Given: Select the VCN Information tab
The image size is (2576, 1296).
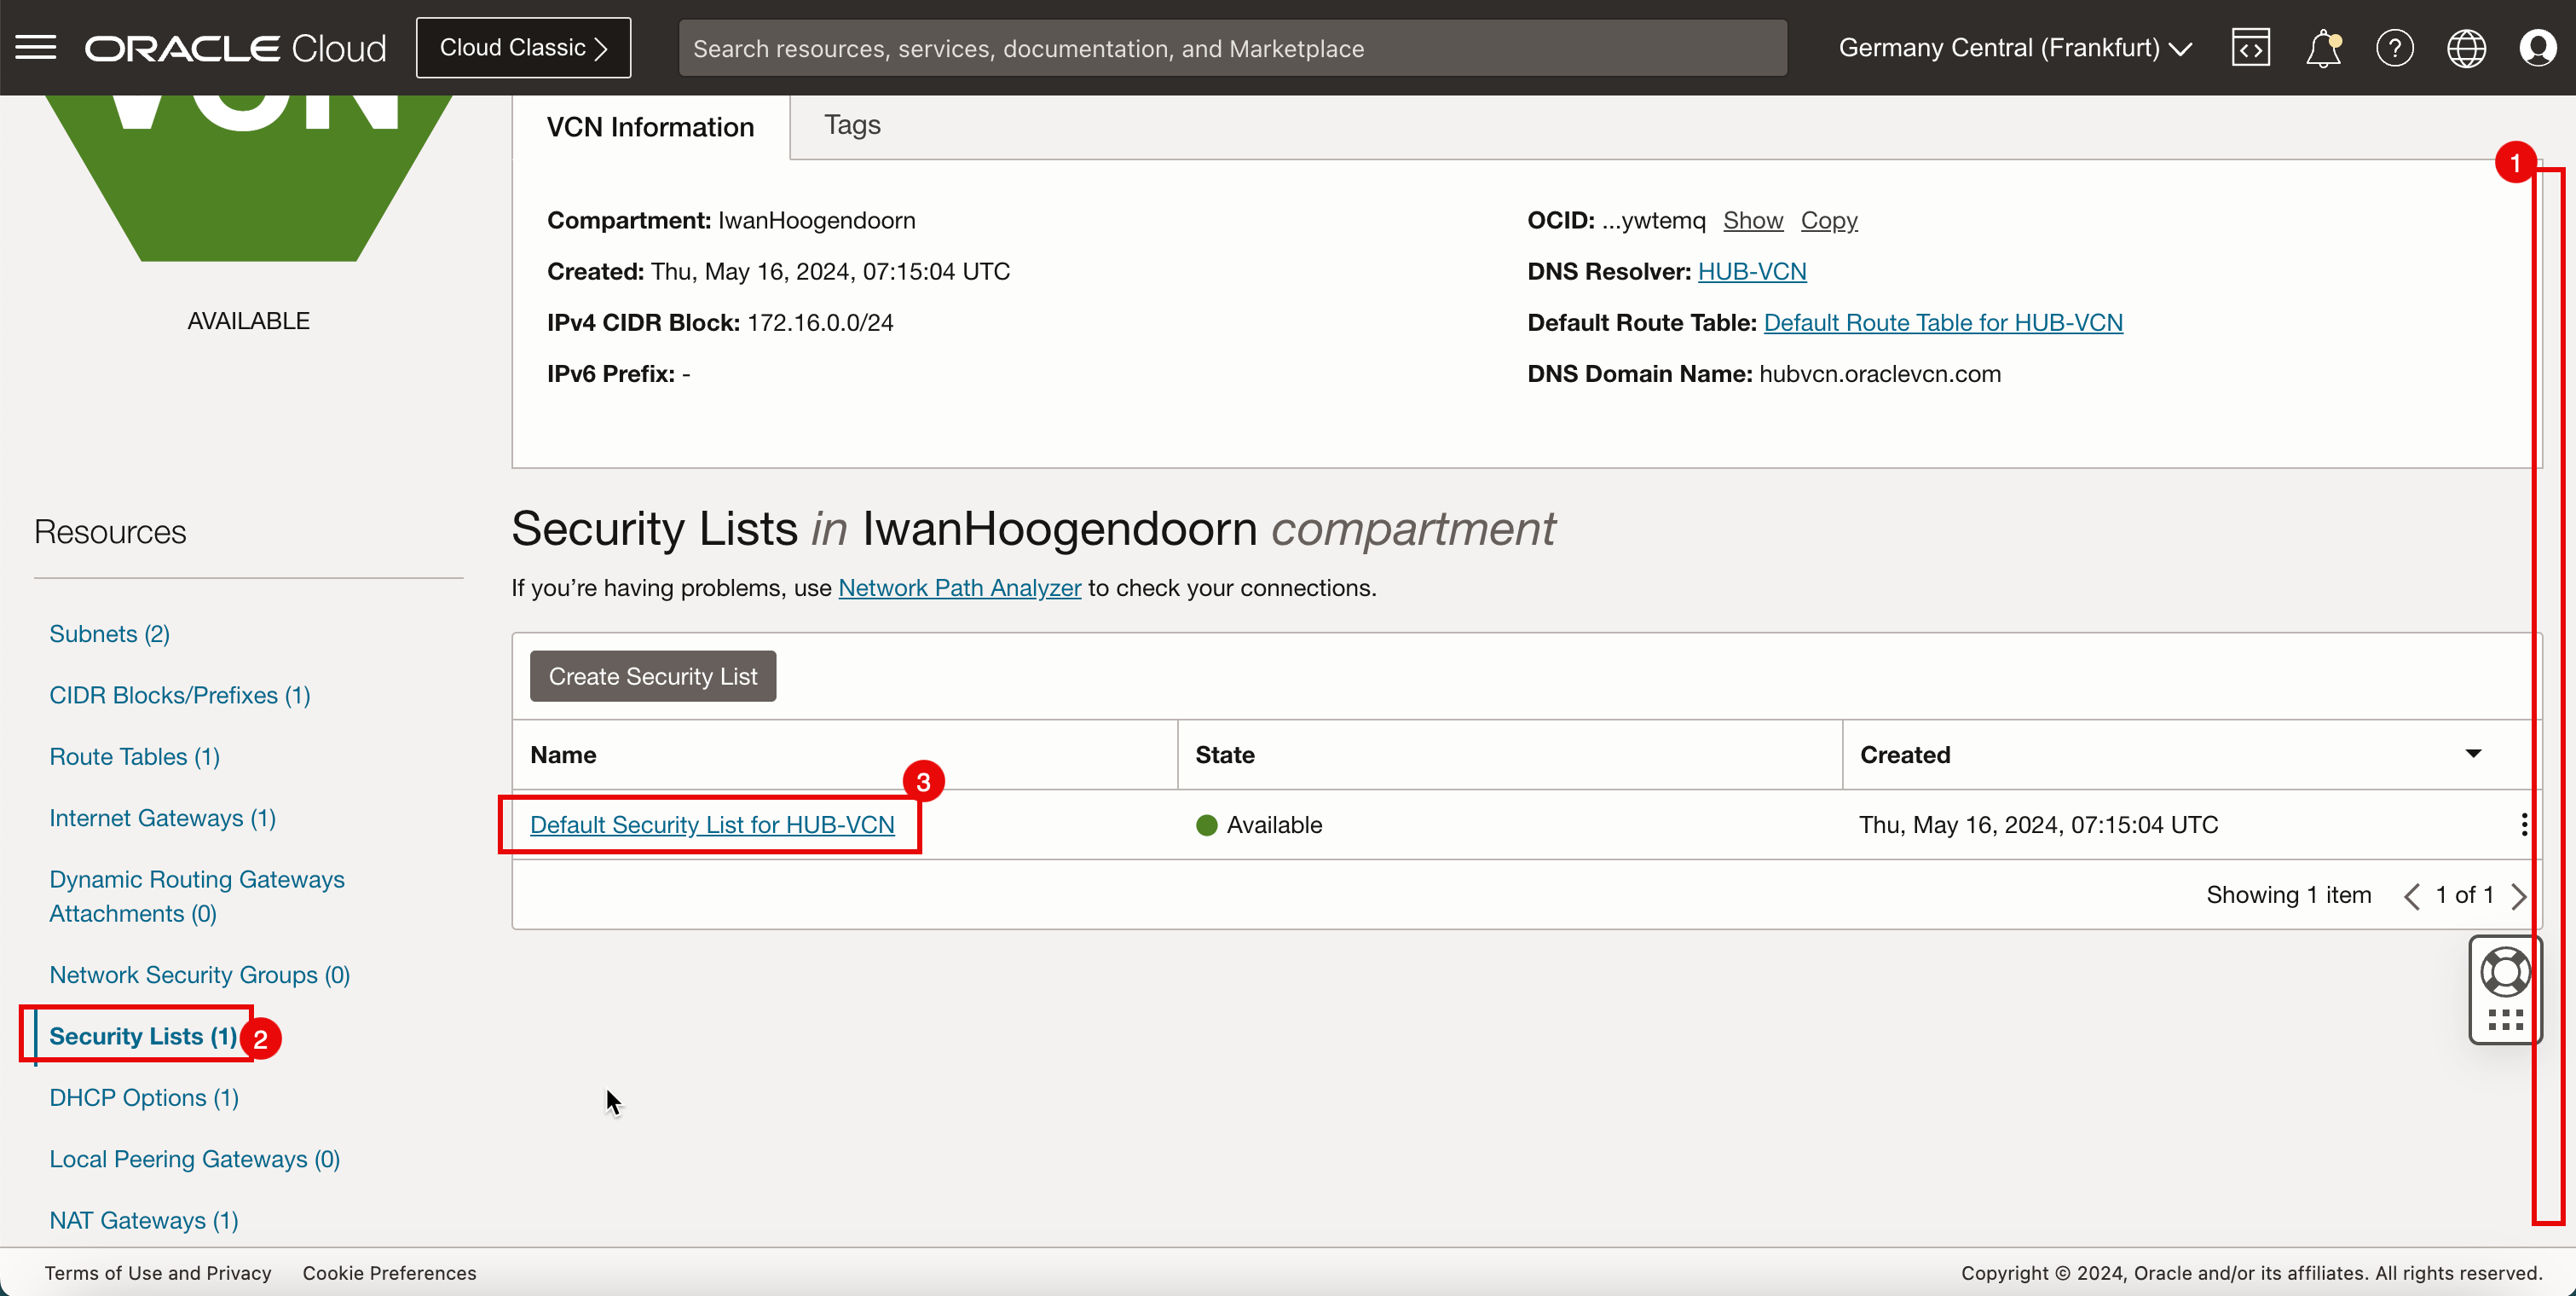Looking at the screenshot, I should pyautogui.click(x=650, y=127).
